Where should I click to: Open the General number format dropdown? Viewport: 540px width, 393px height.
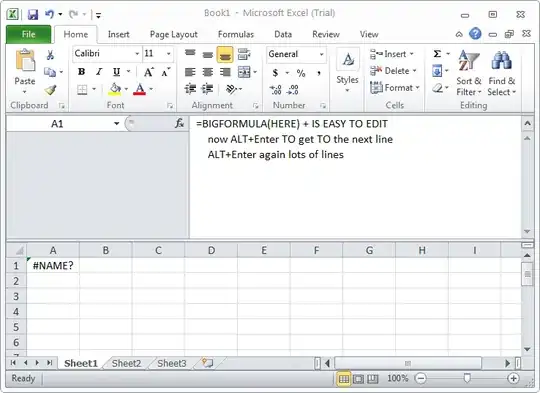coord(321,54)
